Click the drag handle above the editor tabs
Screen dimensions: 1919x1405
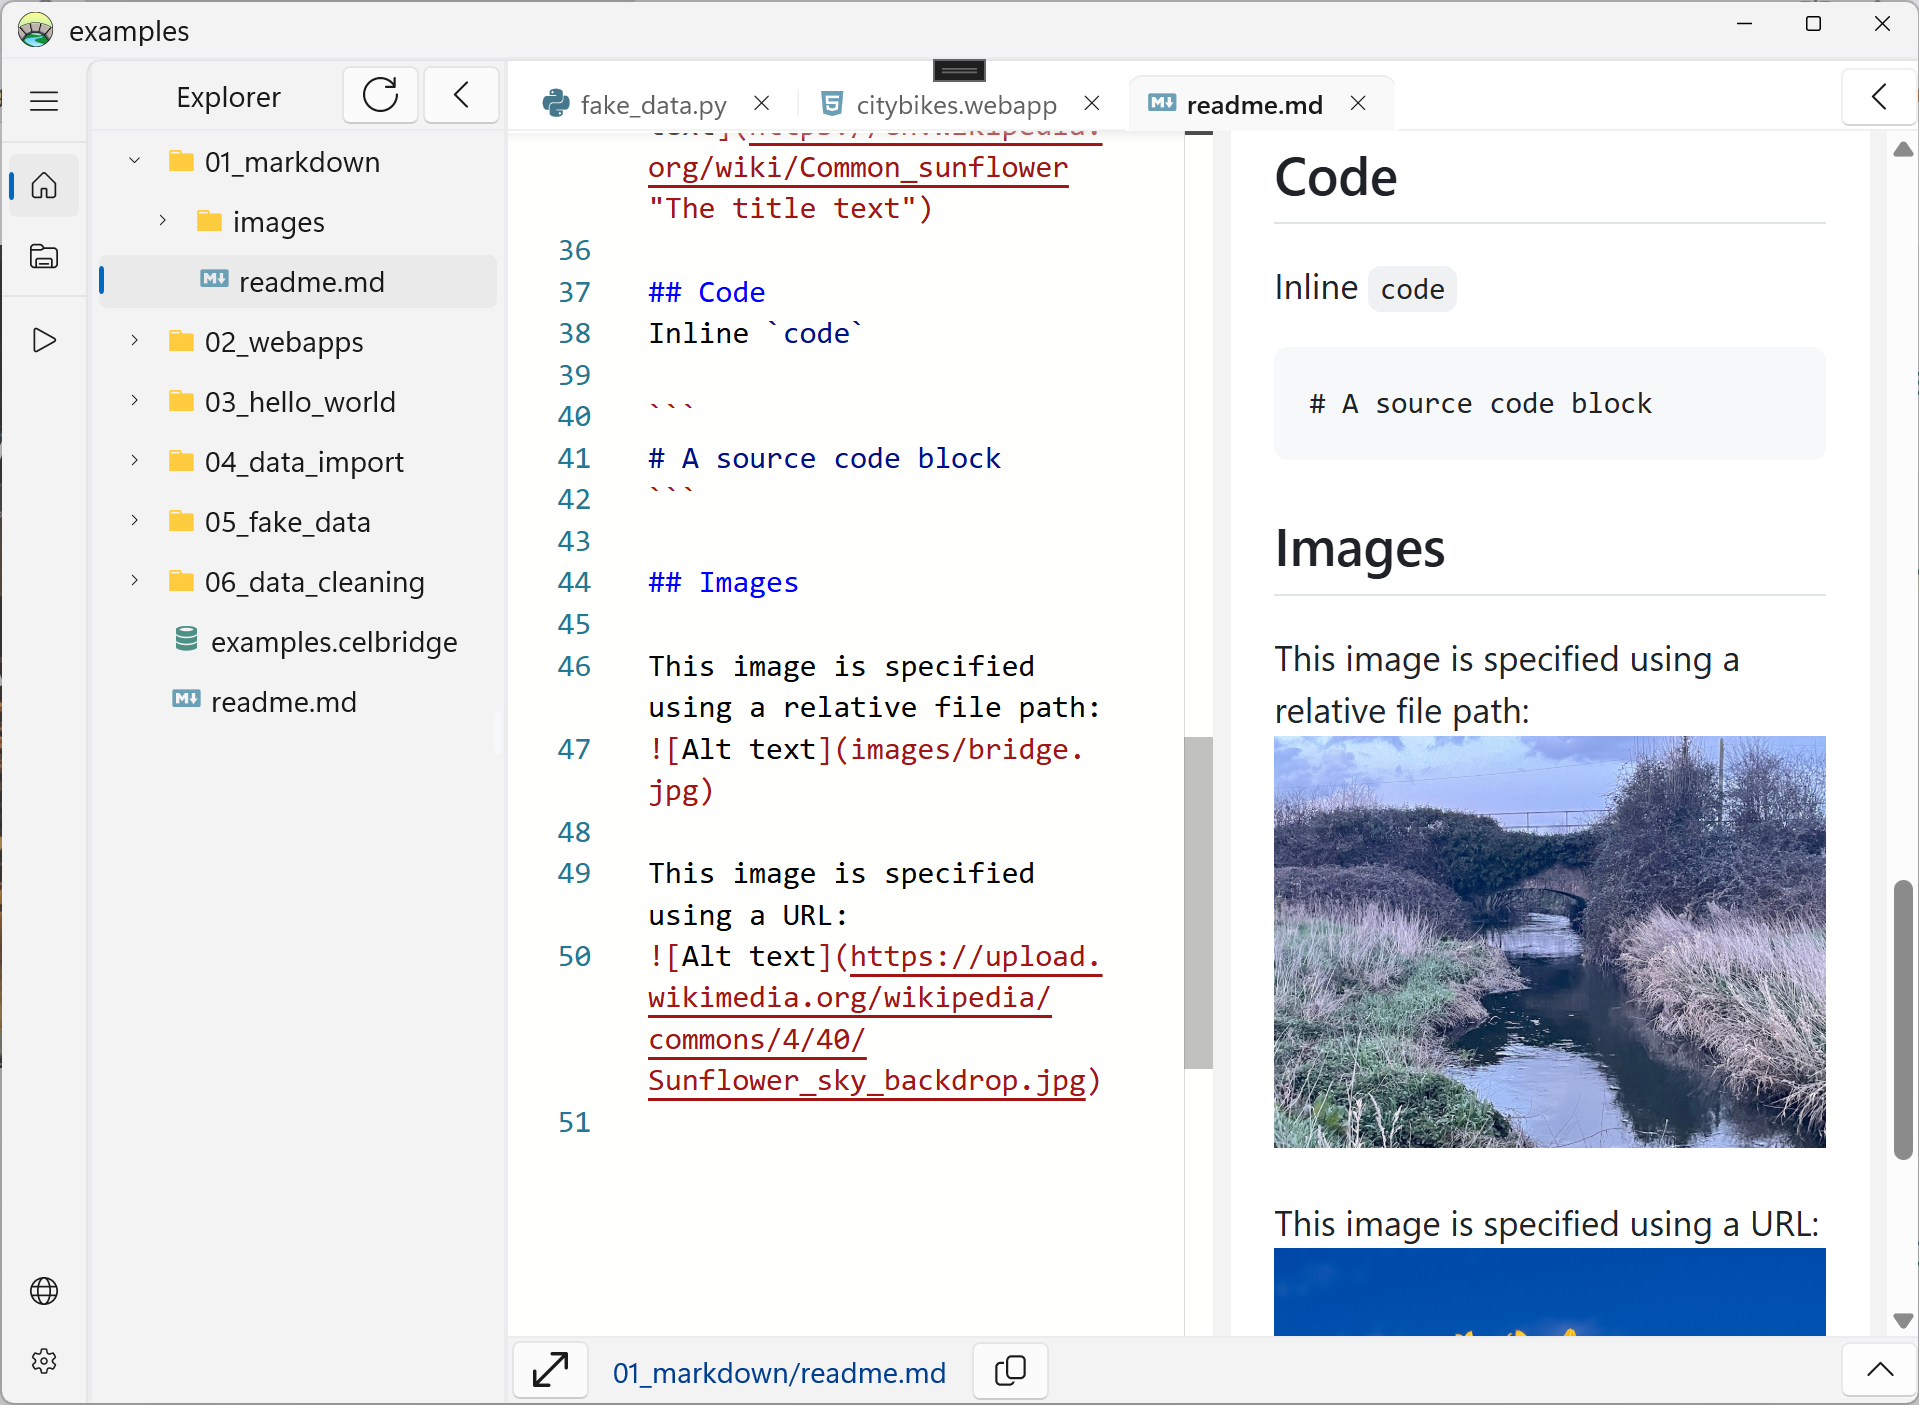coord(959,70)
